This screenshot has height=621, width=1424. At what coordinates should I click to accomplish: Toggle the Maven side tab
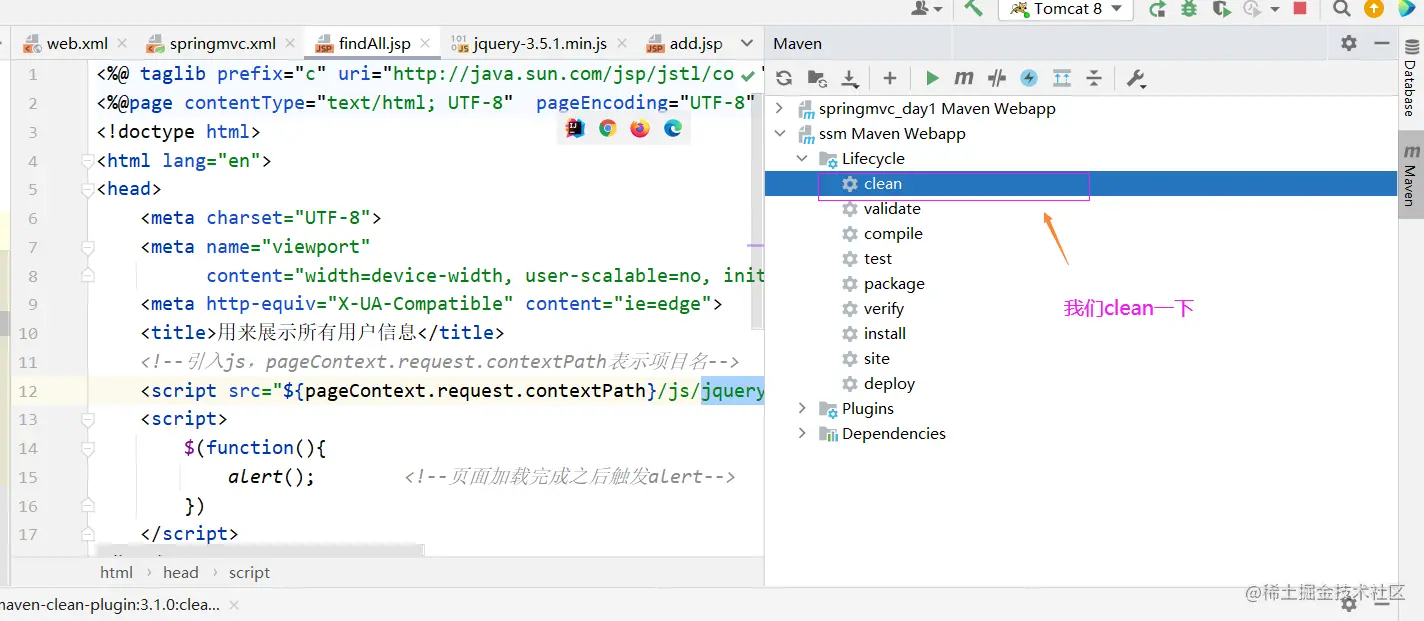click(x=1410, y=174)
